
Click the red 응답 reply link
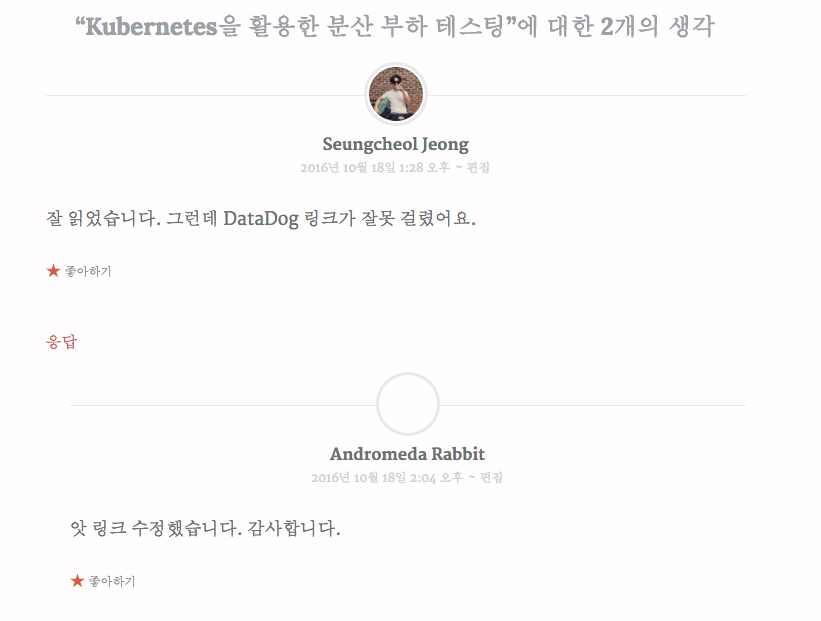click(61, 342)
